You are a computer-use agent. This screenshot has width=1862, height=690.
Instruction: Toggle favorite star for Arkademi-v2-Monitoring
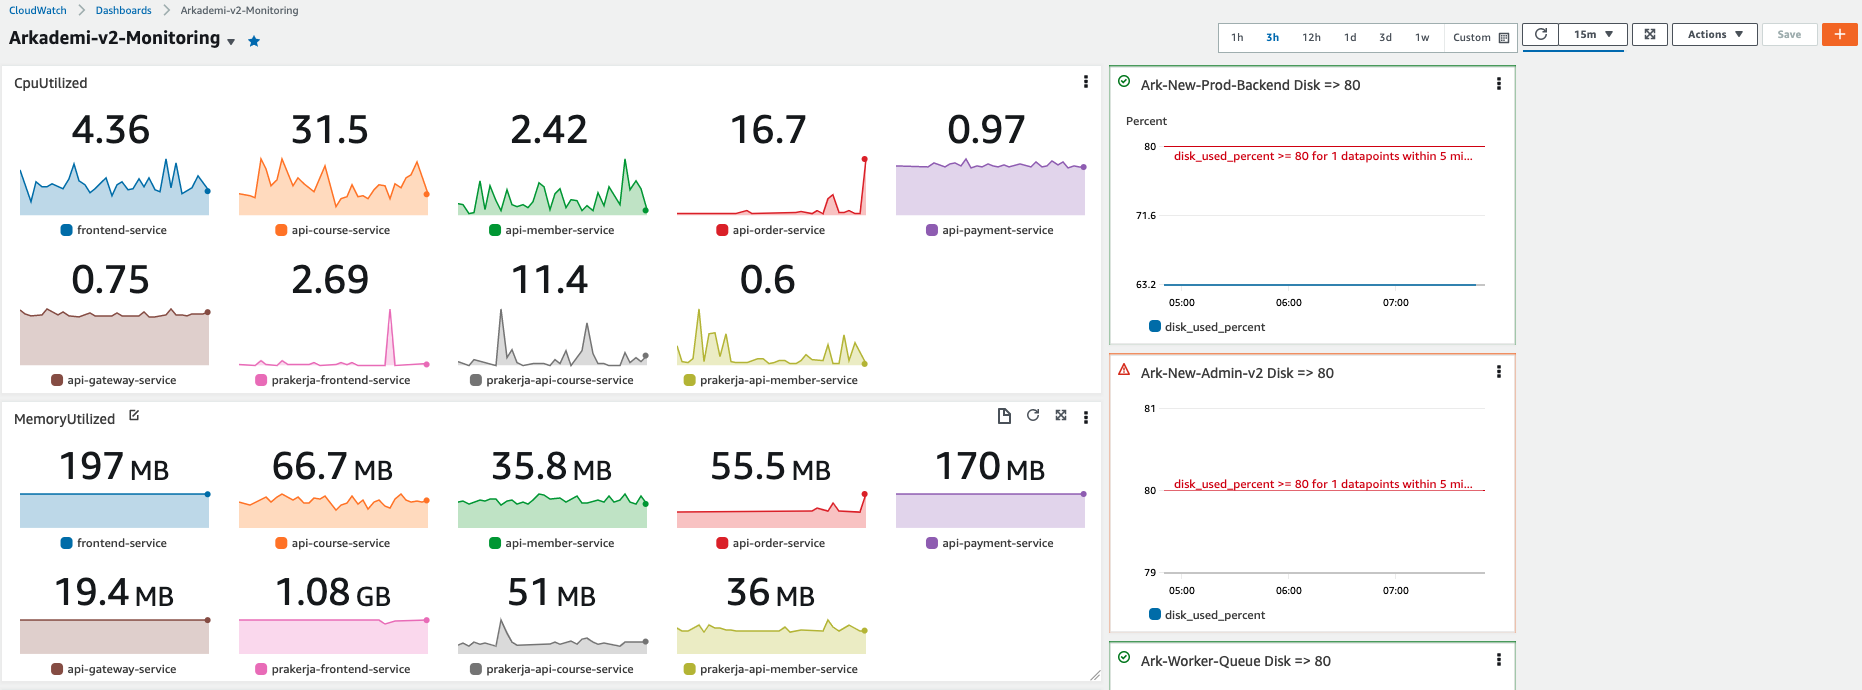pyautogui.click(x=254, y=41)
